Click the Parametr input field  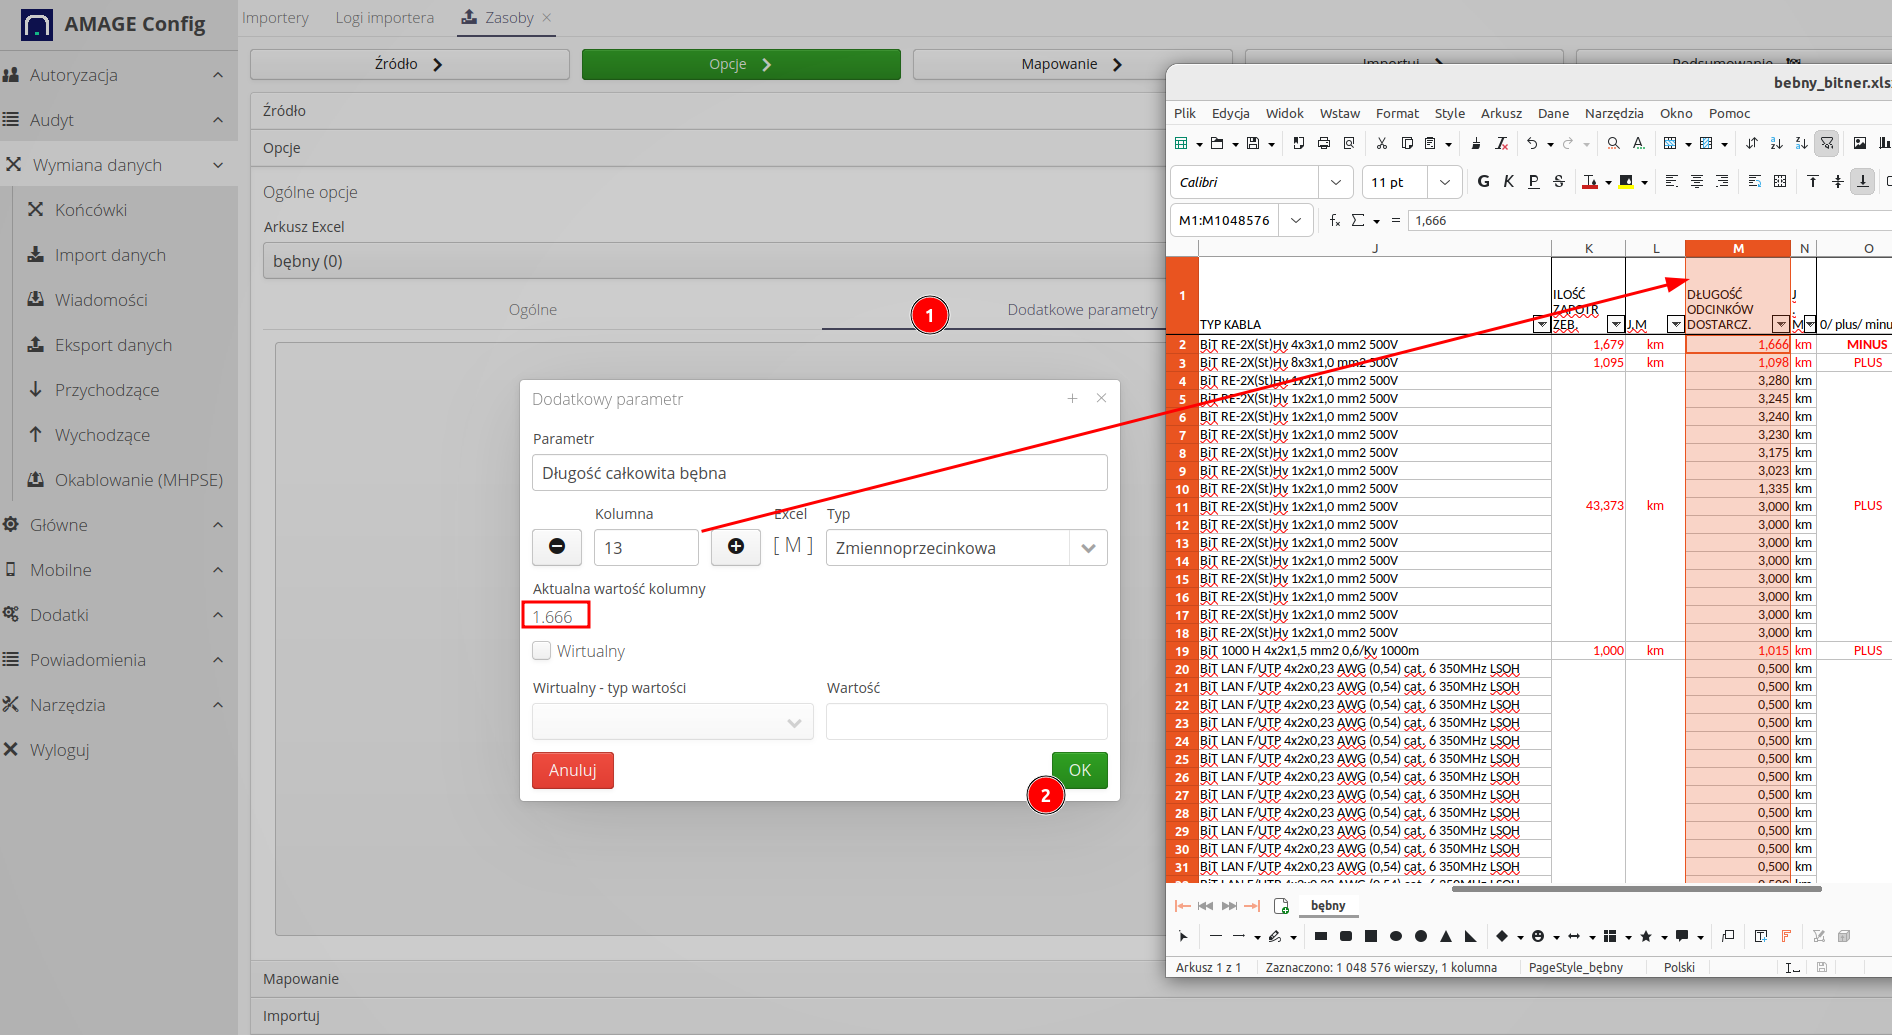point(819,473)
